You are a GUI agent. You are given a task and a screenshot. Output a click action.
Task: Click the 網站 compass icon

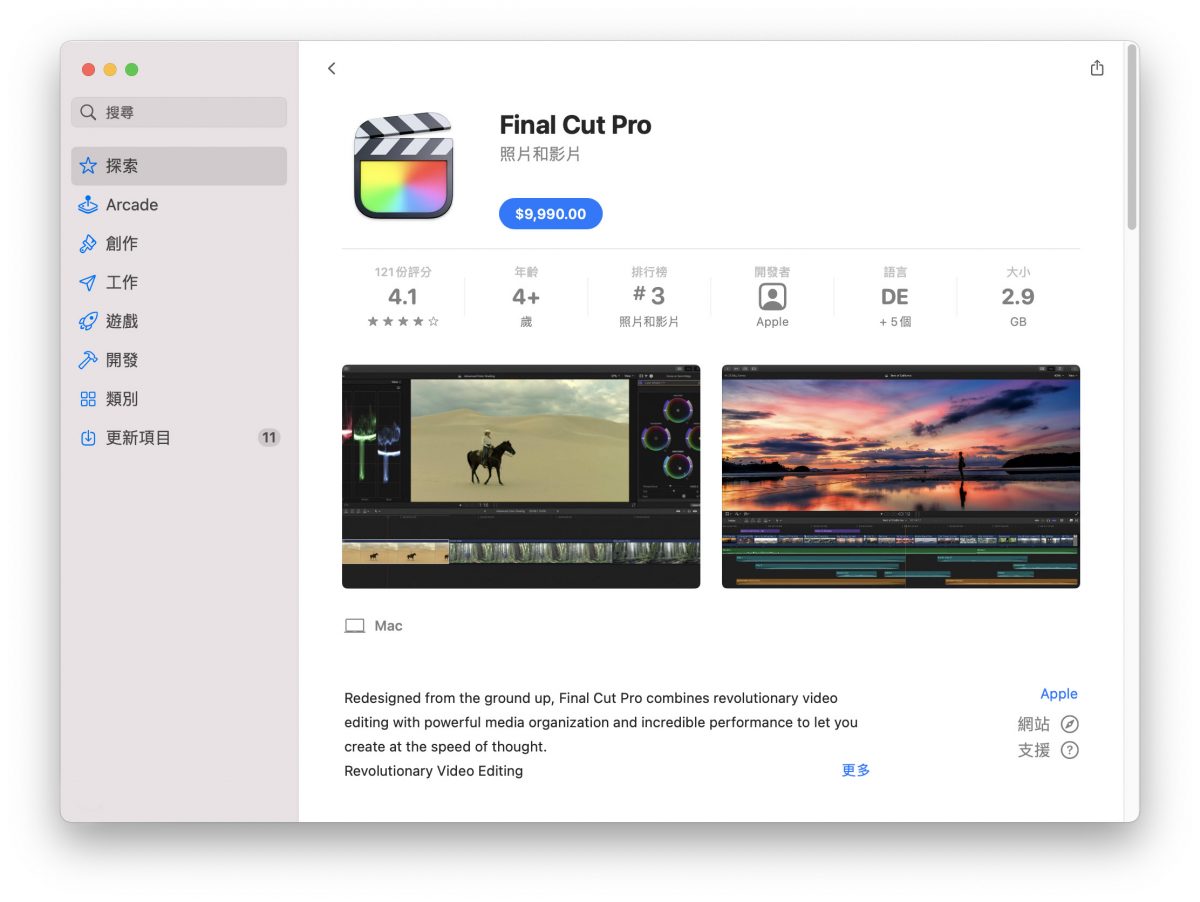[1070, 724]
